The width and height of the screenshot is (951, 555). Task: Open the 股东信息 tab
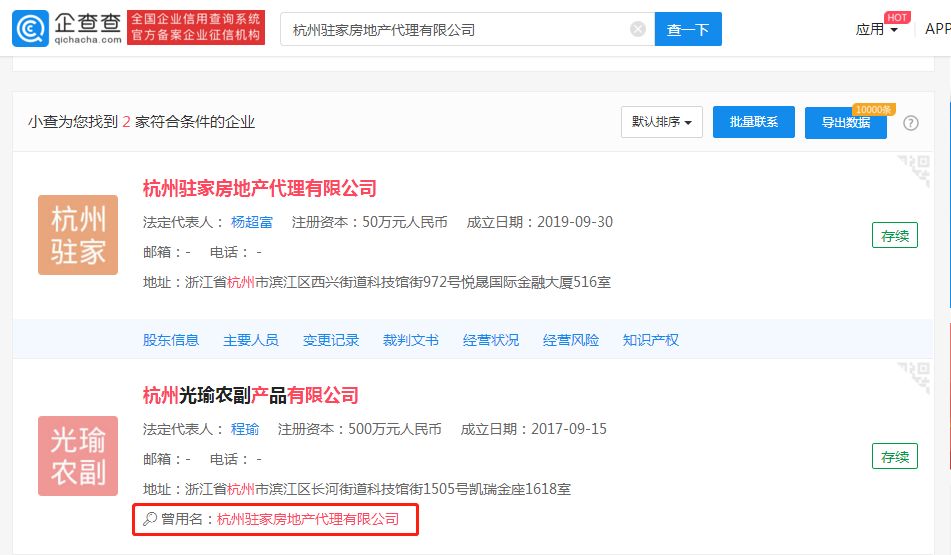(170, 340)
